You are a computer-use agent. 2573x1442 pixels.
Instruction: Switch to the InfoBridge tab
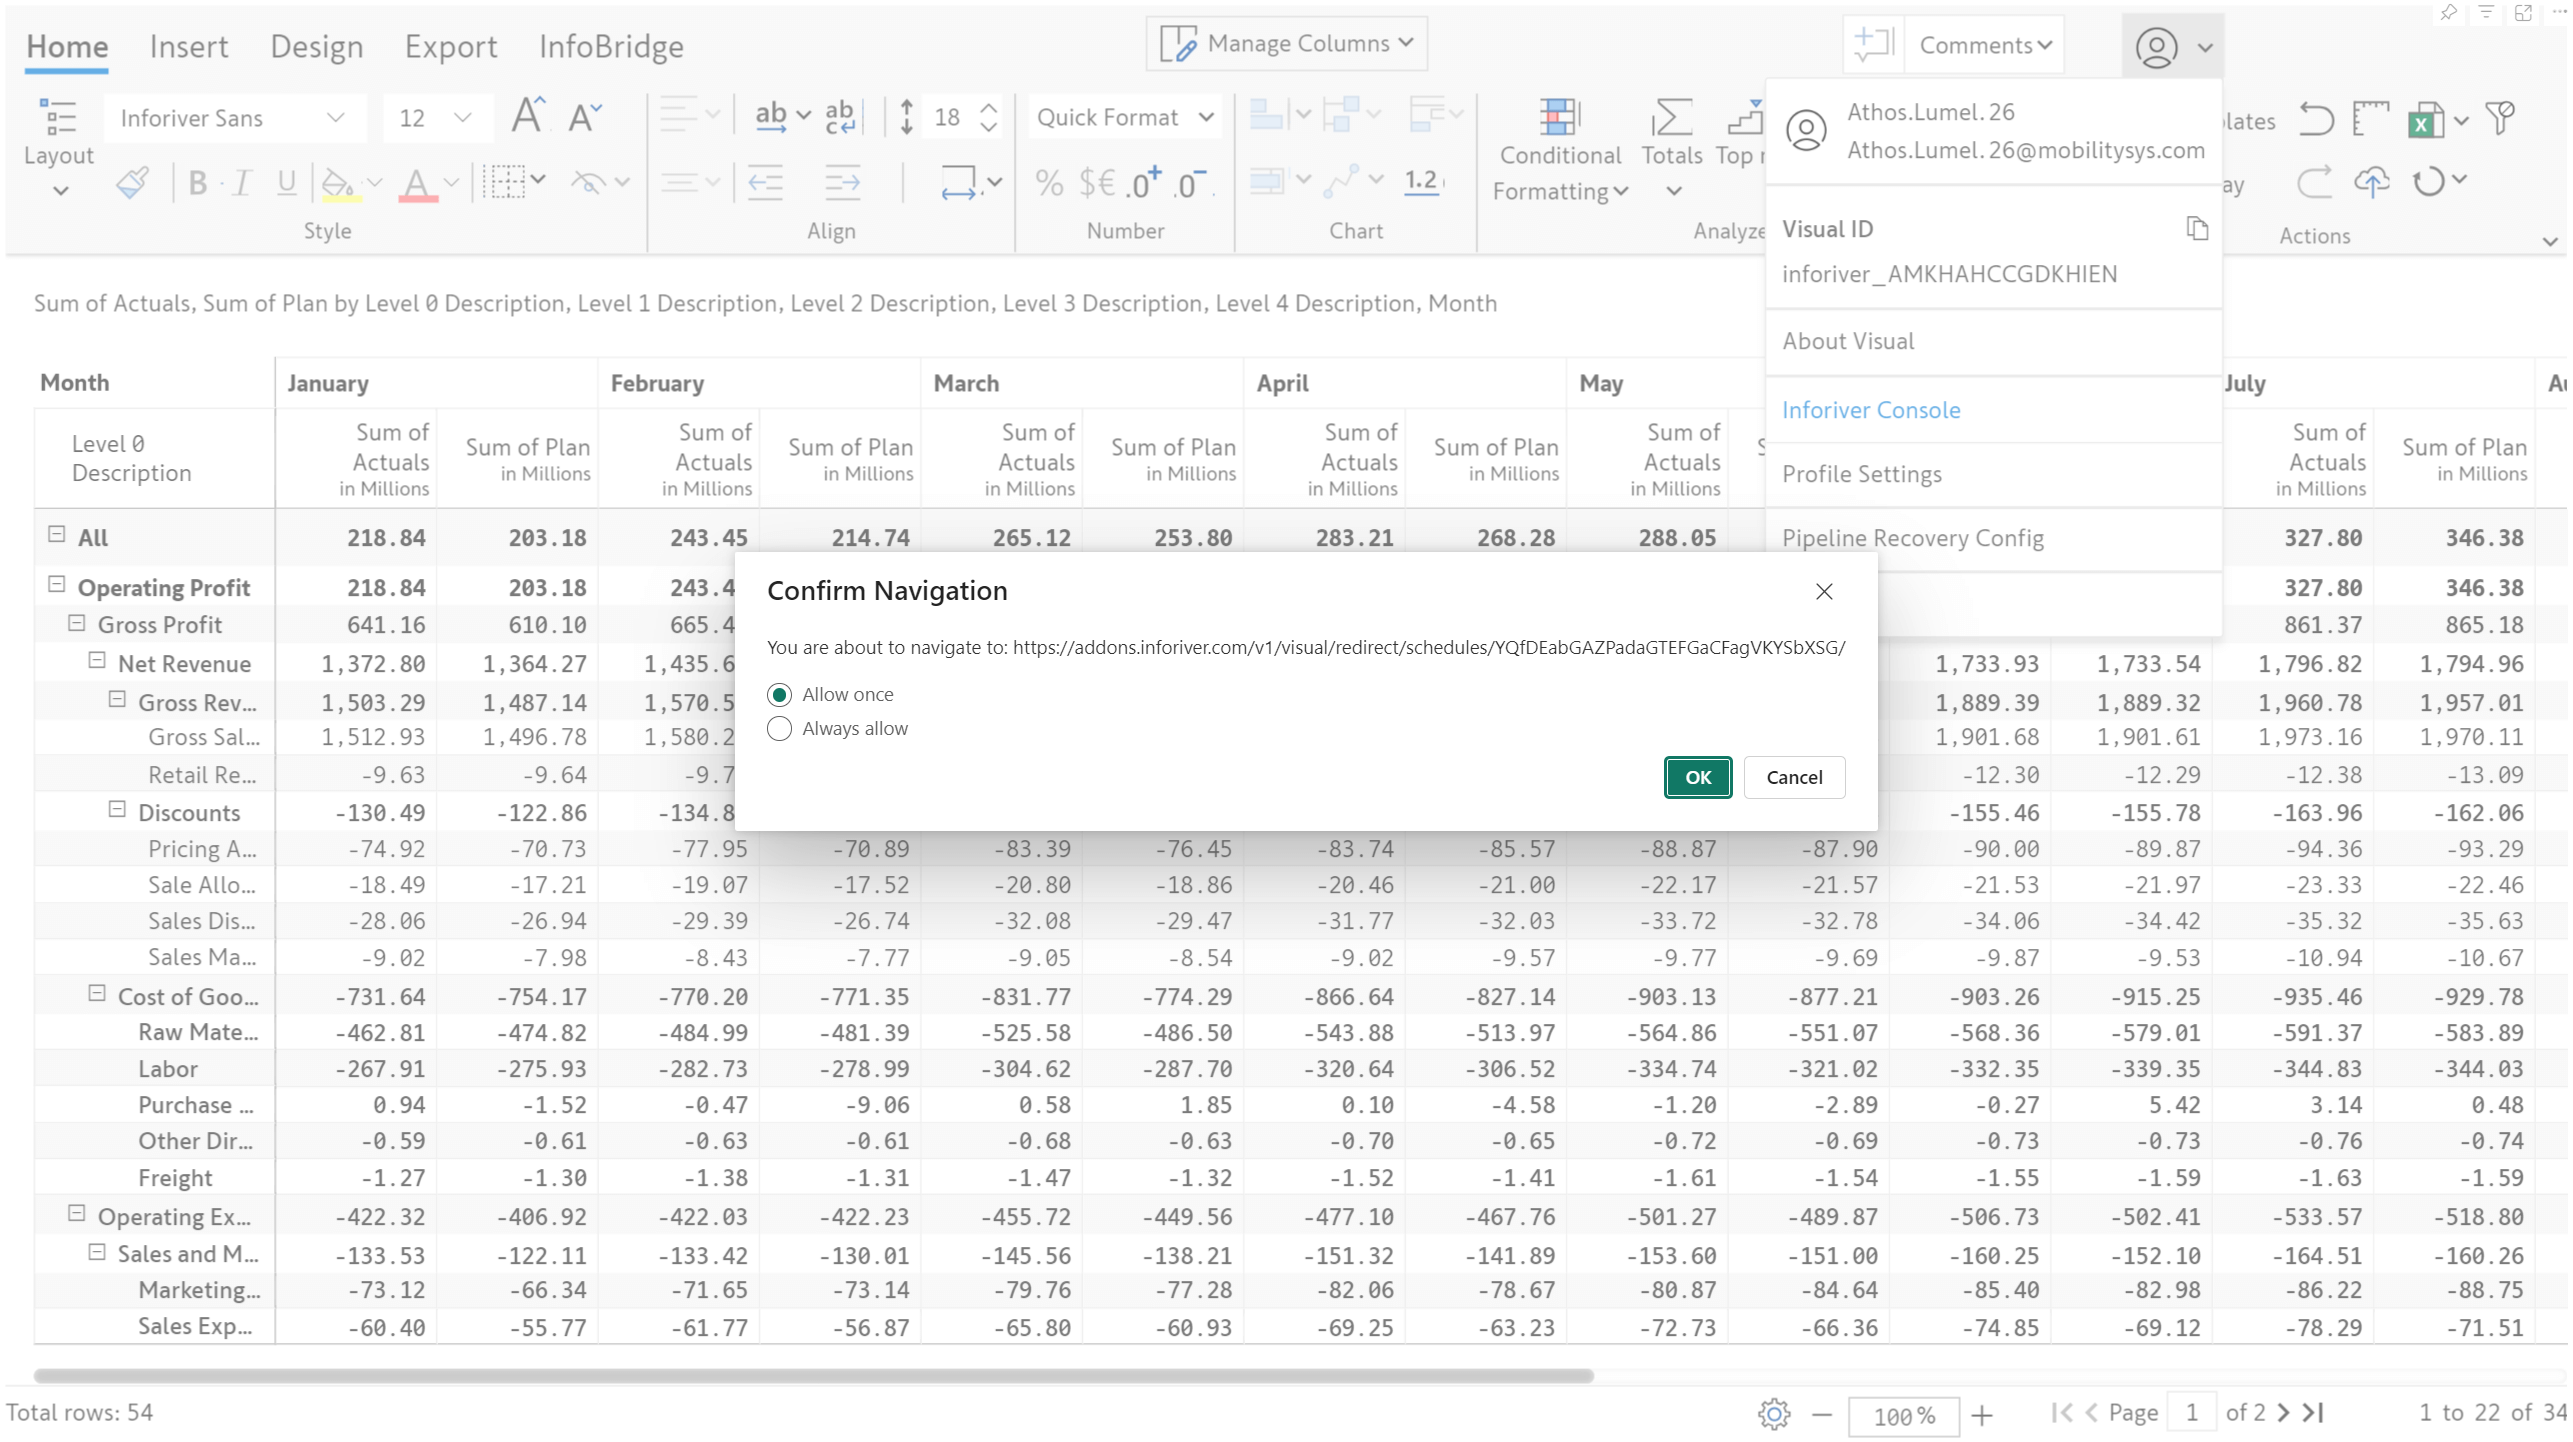(x=610, y=46)
